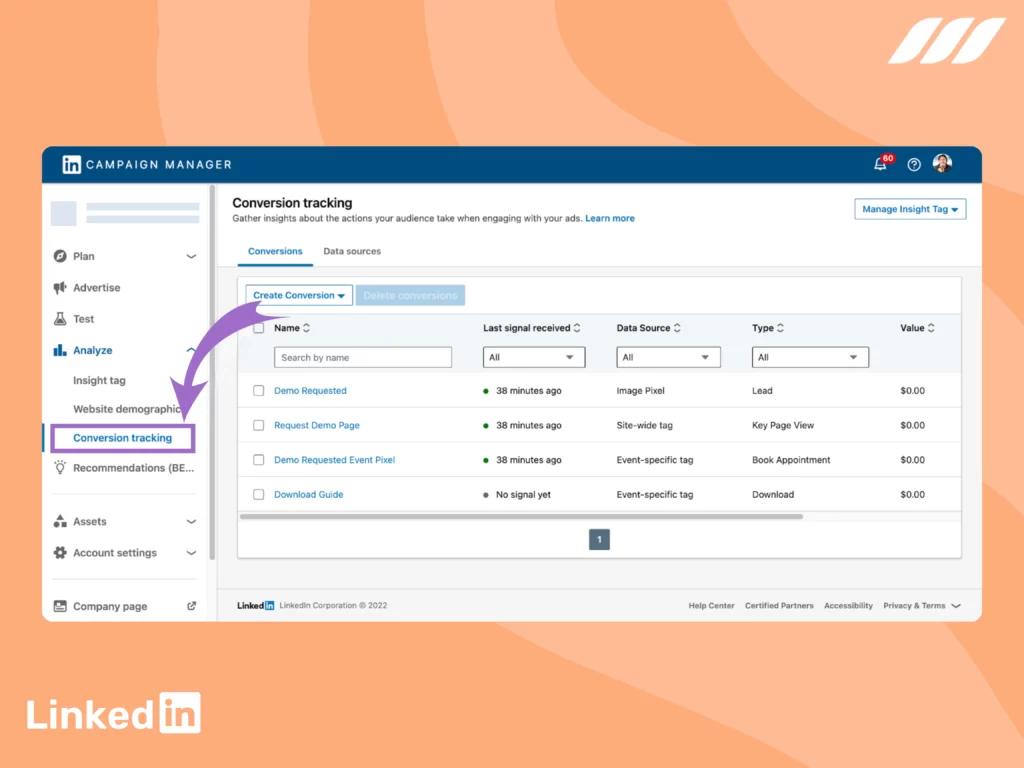This screenshot has height=768, width=1024.
Task: Check the select-all checkbox in the header
Action: coord(258,327)
